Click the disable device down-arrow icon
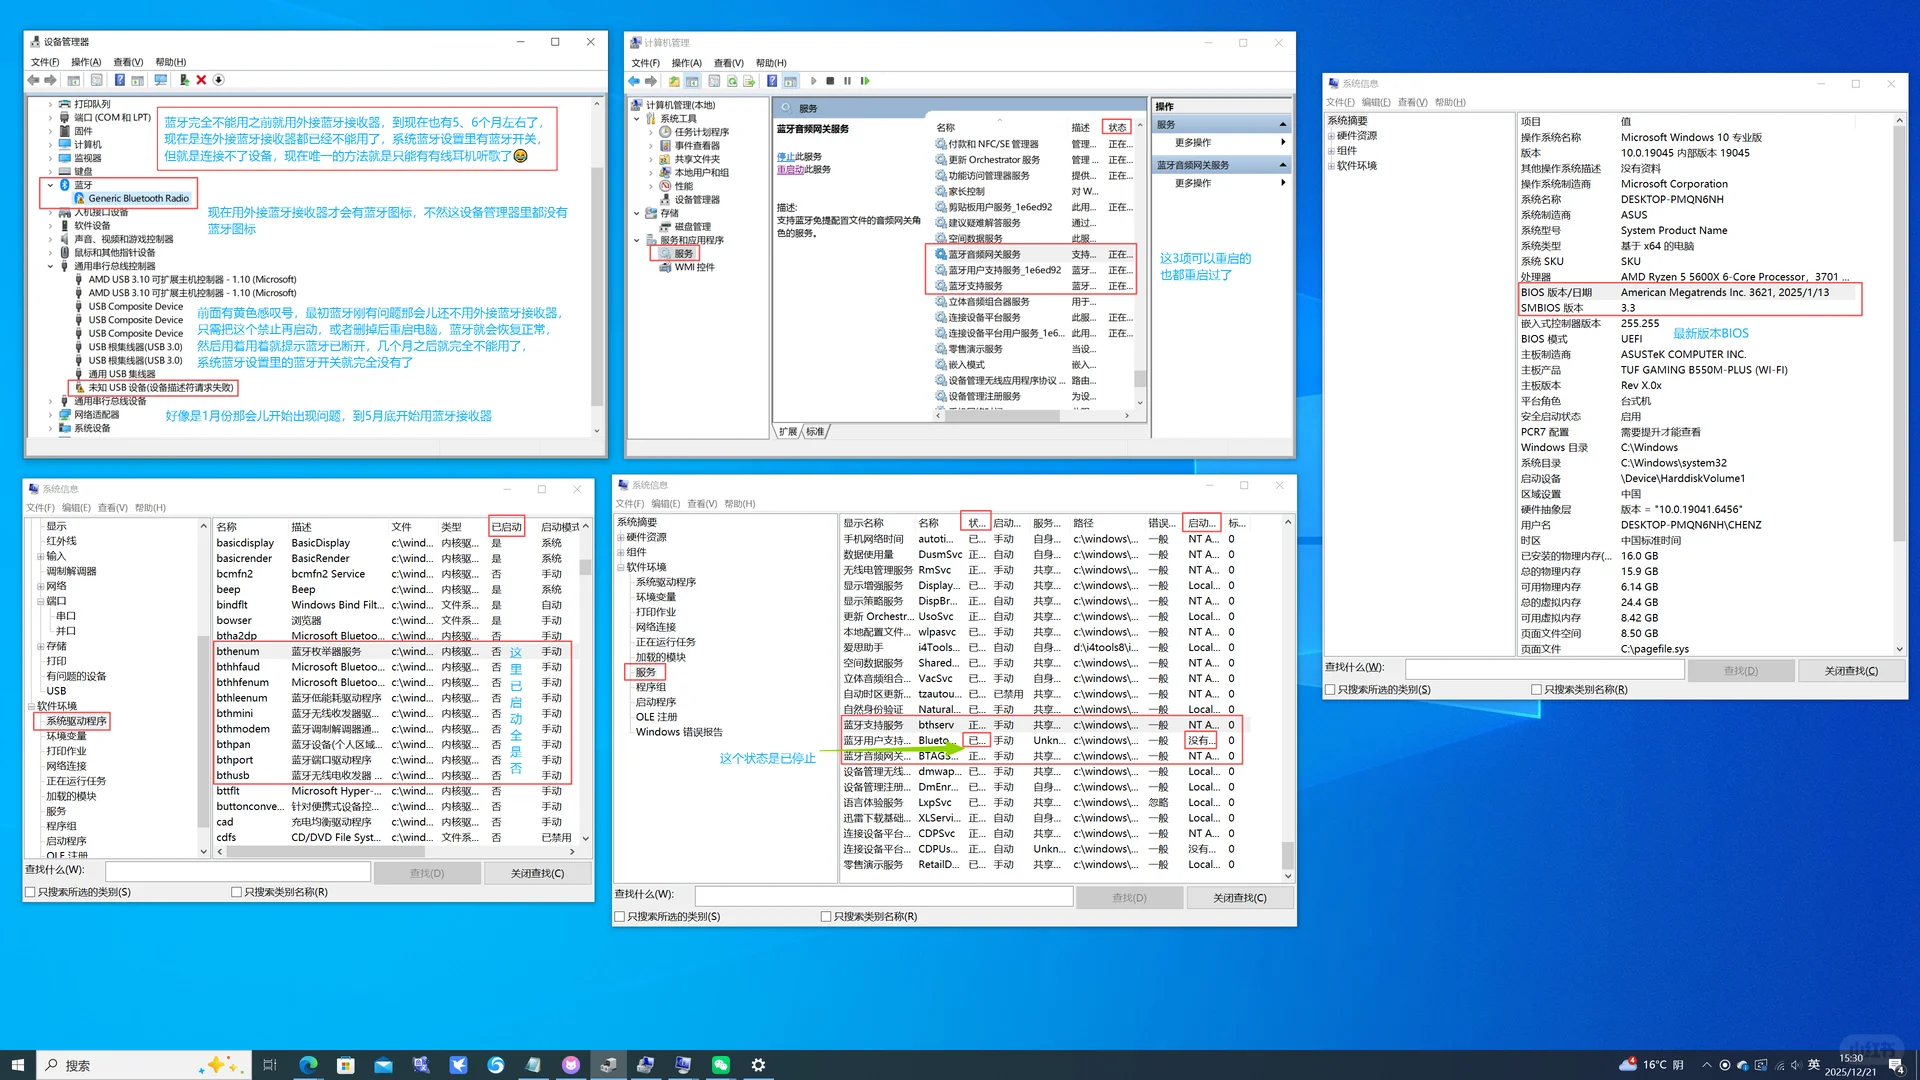The image size is (1920, 1080). 219,81
